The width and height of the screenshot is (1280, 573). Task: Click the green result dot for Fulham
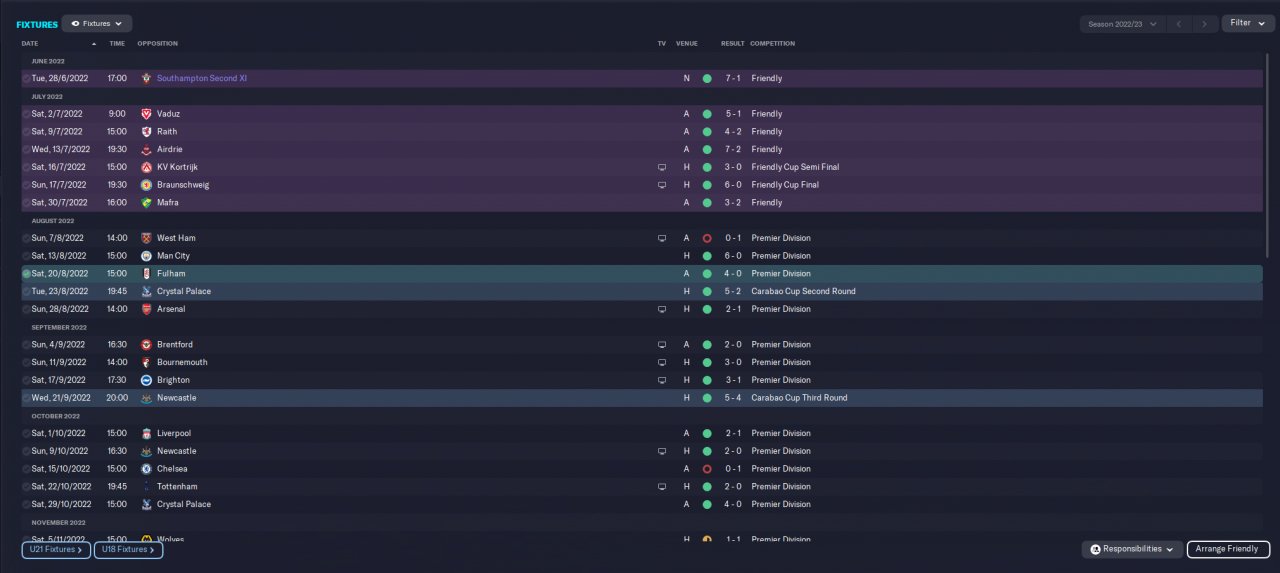[706, 273]
